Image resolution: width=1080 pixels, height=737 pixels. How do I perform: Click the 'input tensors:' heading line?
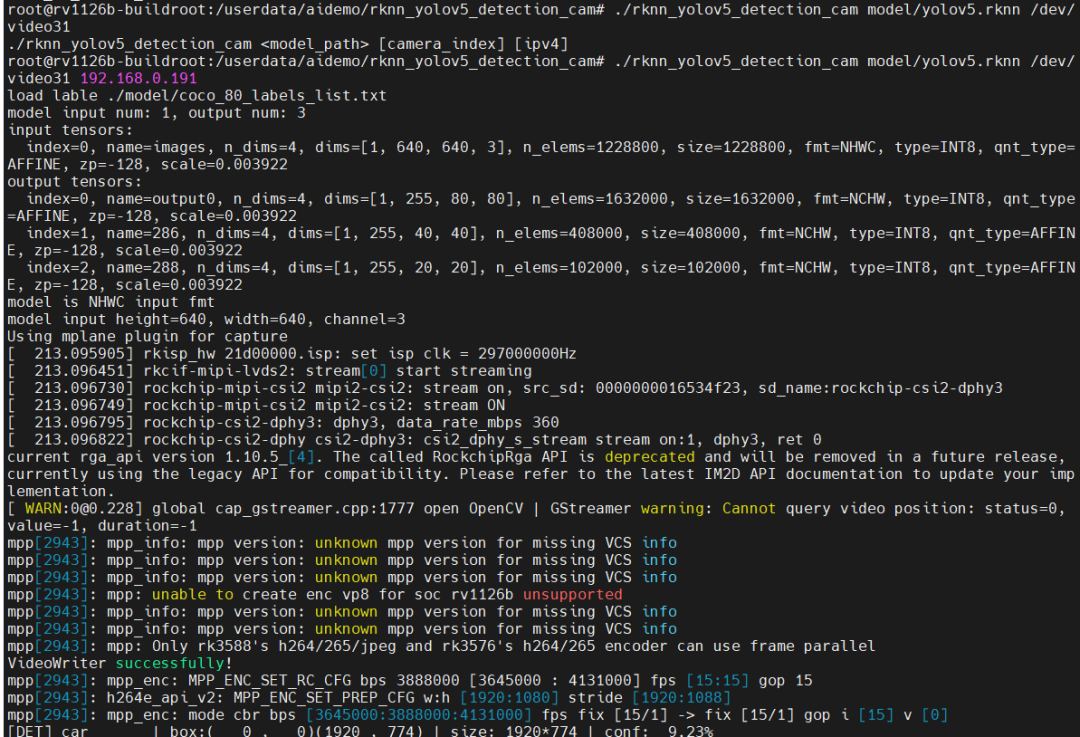pos(70,130)
